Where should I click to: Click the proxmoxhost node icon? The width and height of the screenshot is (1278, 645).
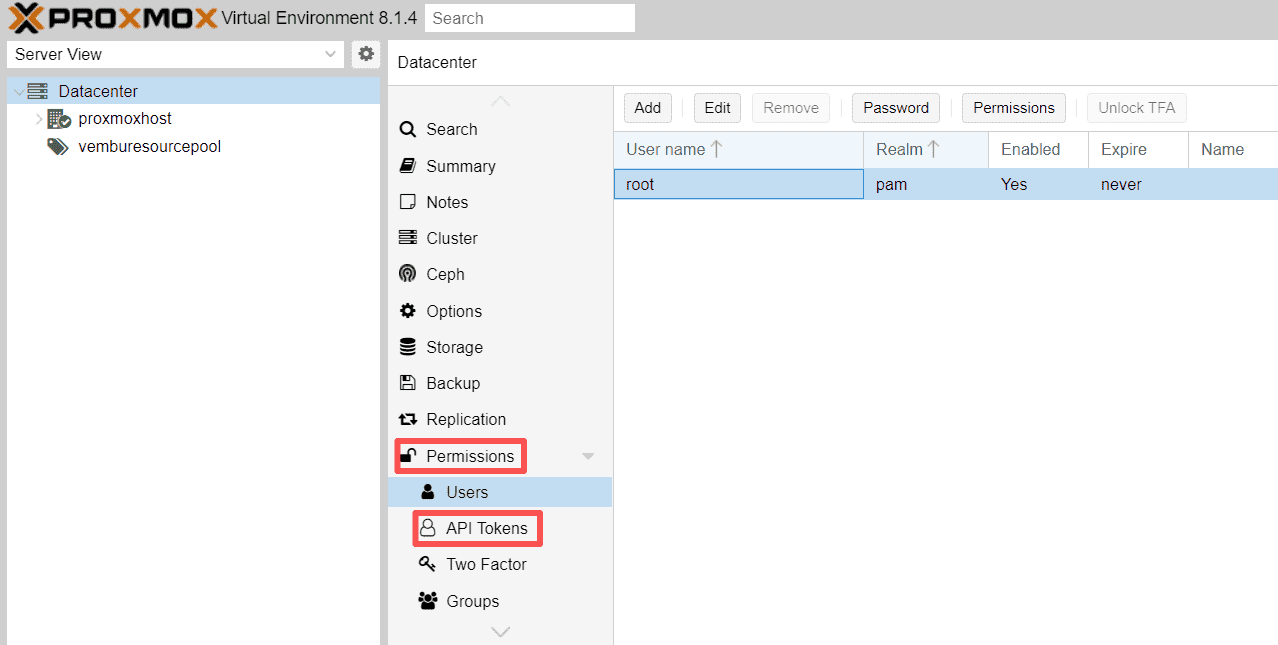pyautogui.click(x=59, y=119)
